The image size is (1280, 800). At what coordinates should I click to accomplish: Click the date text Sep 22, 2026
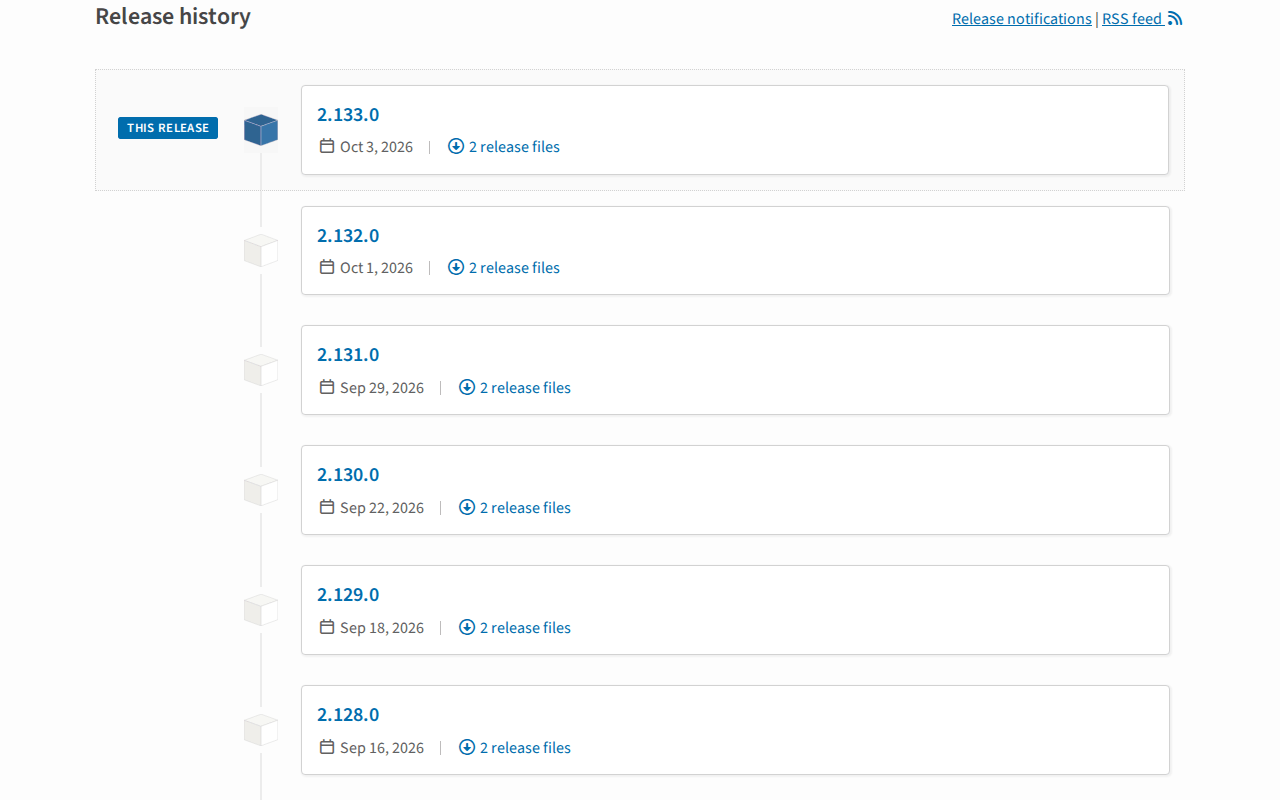tap(382, 508)
